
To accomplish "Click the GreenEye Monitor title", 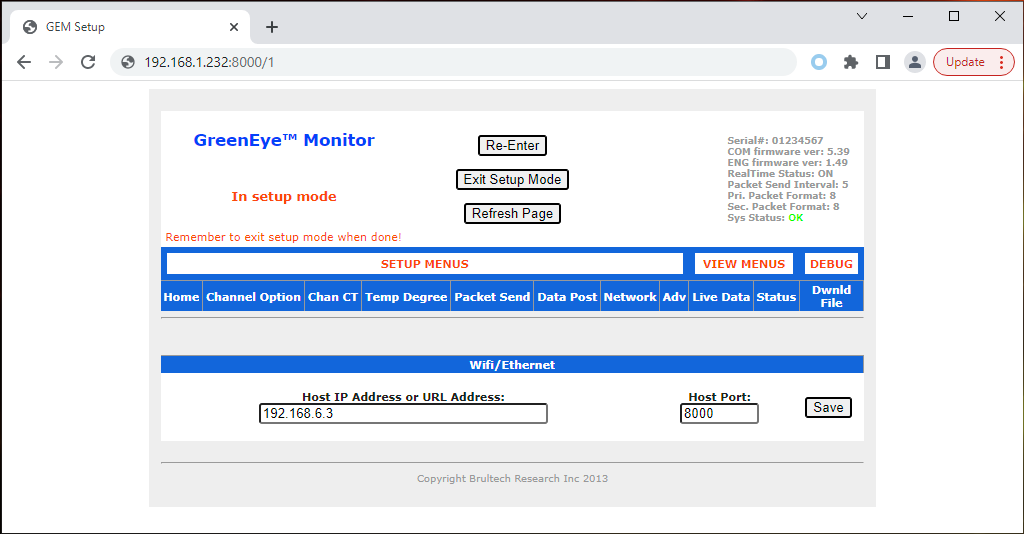I will [284, 140].
